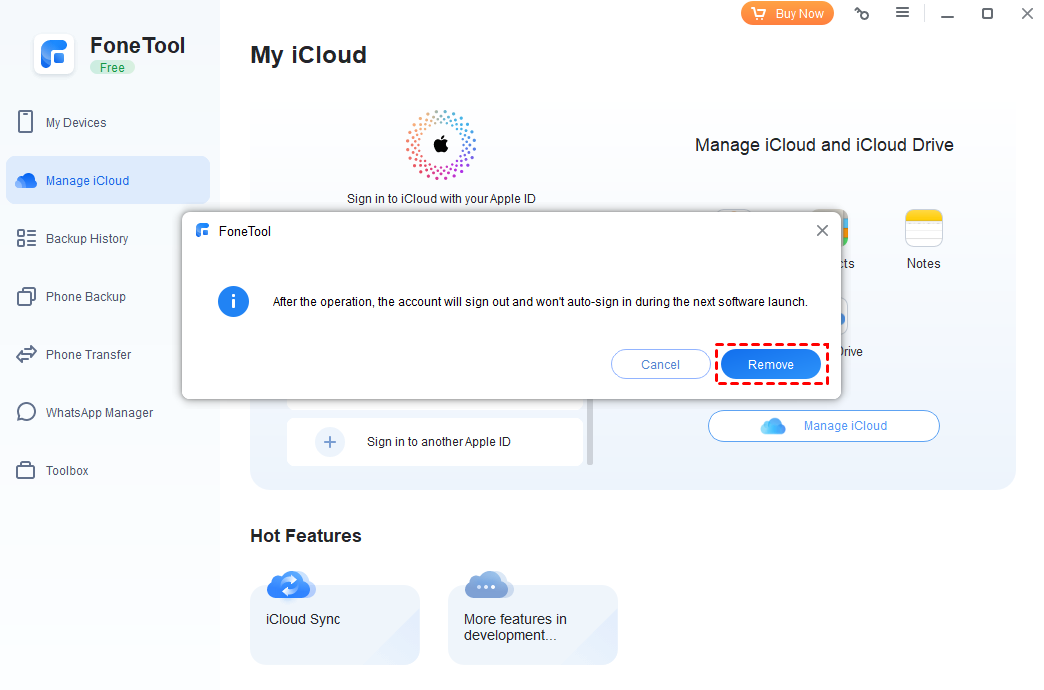
Task: Open the My Devices panel
Action: 75,121
